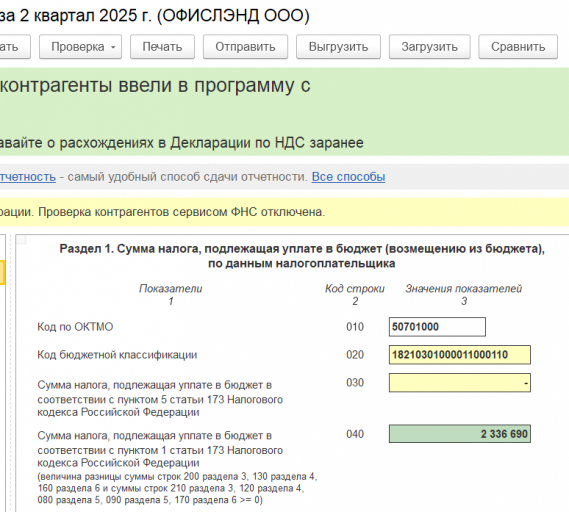Click the пункт 5 статьи 173 description
This screenshot has width=569, height=512.
click(x=160, y=398)
